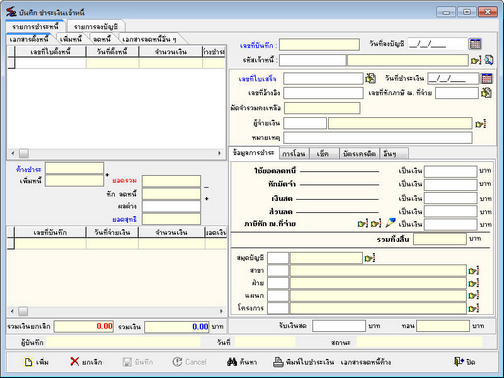The image size is (504, 378).
Task: Click icon next to เลขที่หักภาษี ณ ที่จ่าย field
Action: [486, 93]
